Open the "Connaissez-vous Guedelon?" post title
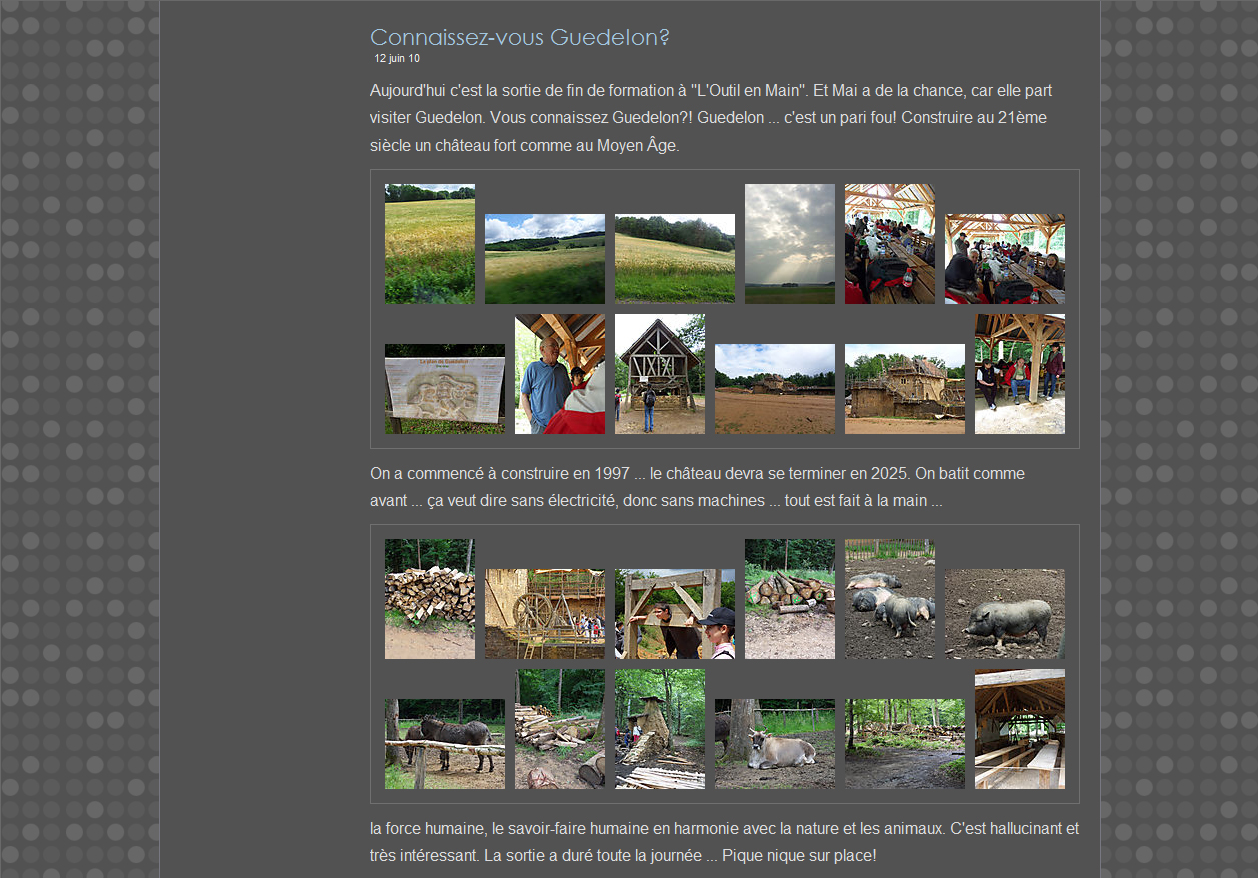The height and width of the screenshot is (878, 1258). pos(519,38)
